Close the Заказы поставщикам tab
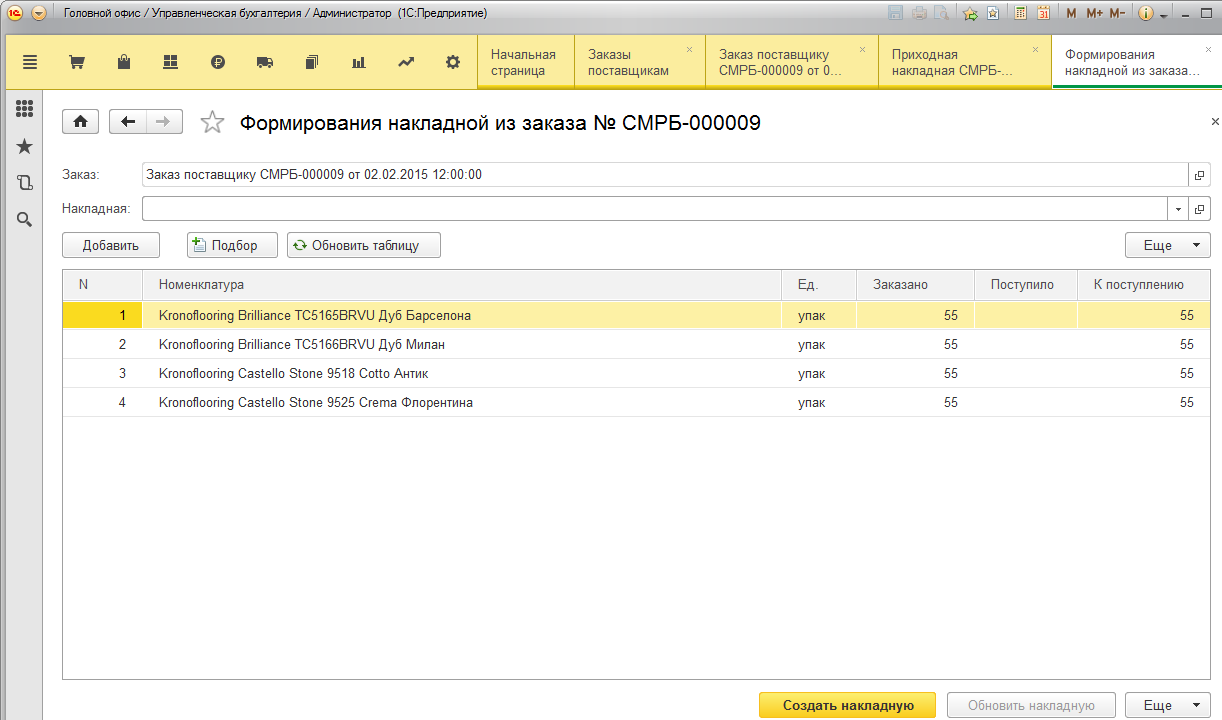Image resolution: width=1222 pixels, height=720 pixels. (689, 49)
